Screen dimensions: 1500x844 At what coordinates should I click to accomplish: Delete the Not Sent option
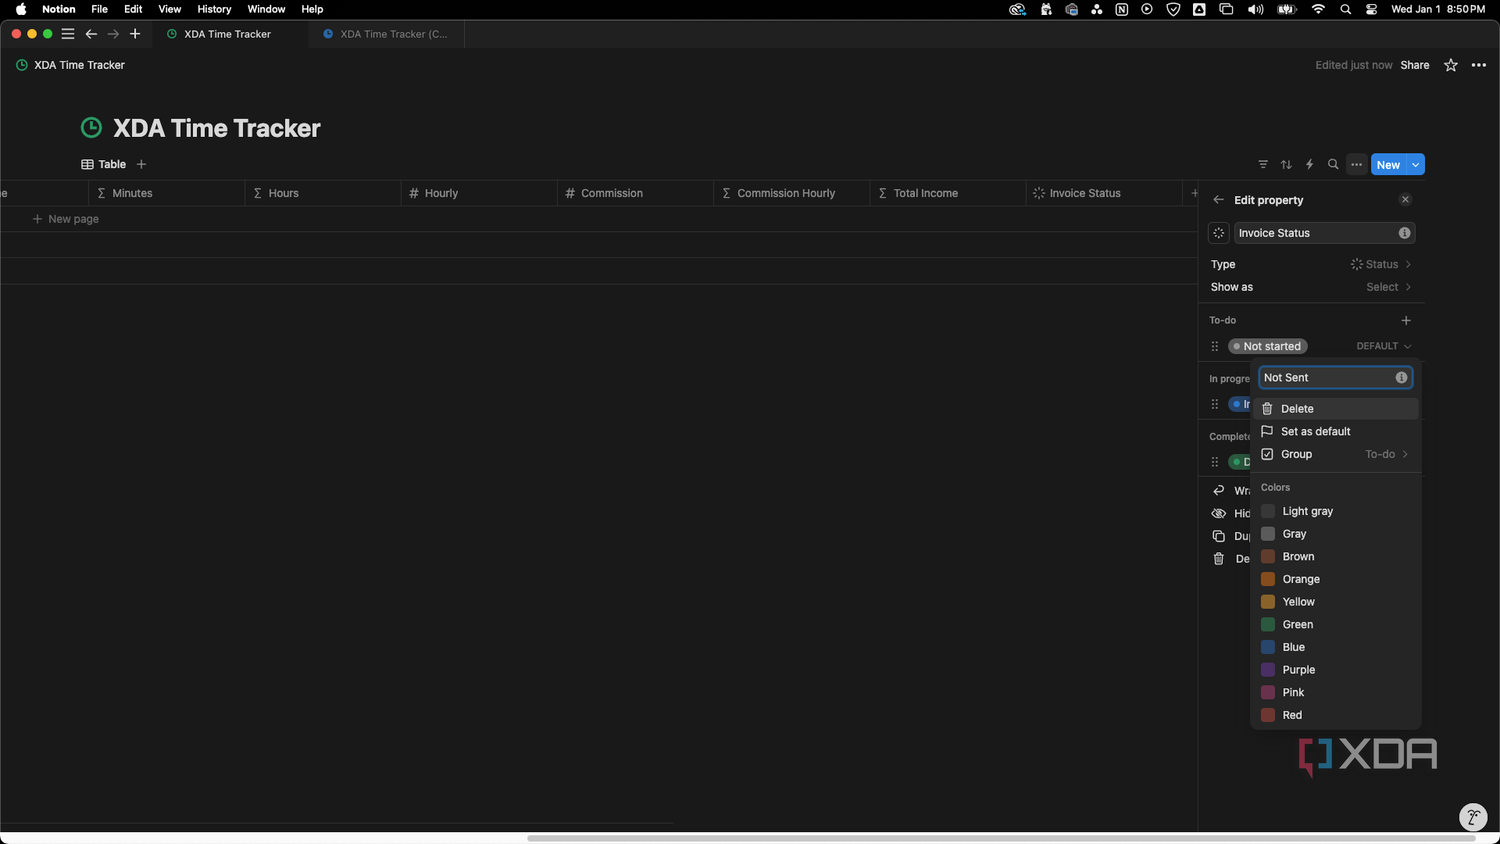1335,409
